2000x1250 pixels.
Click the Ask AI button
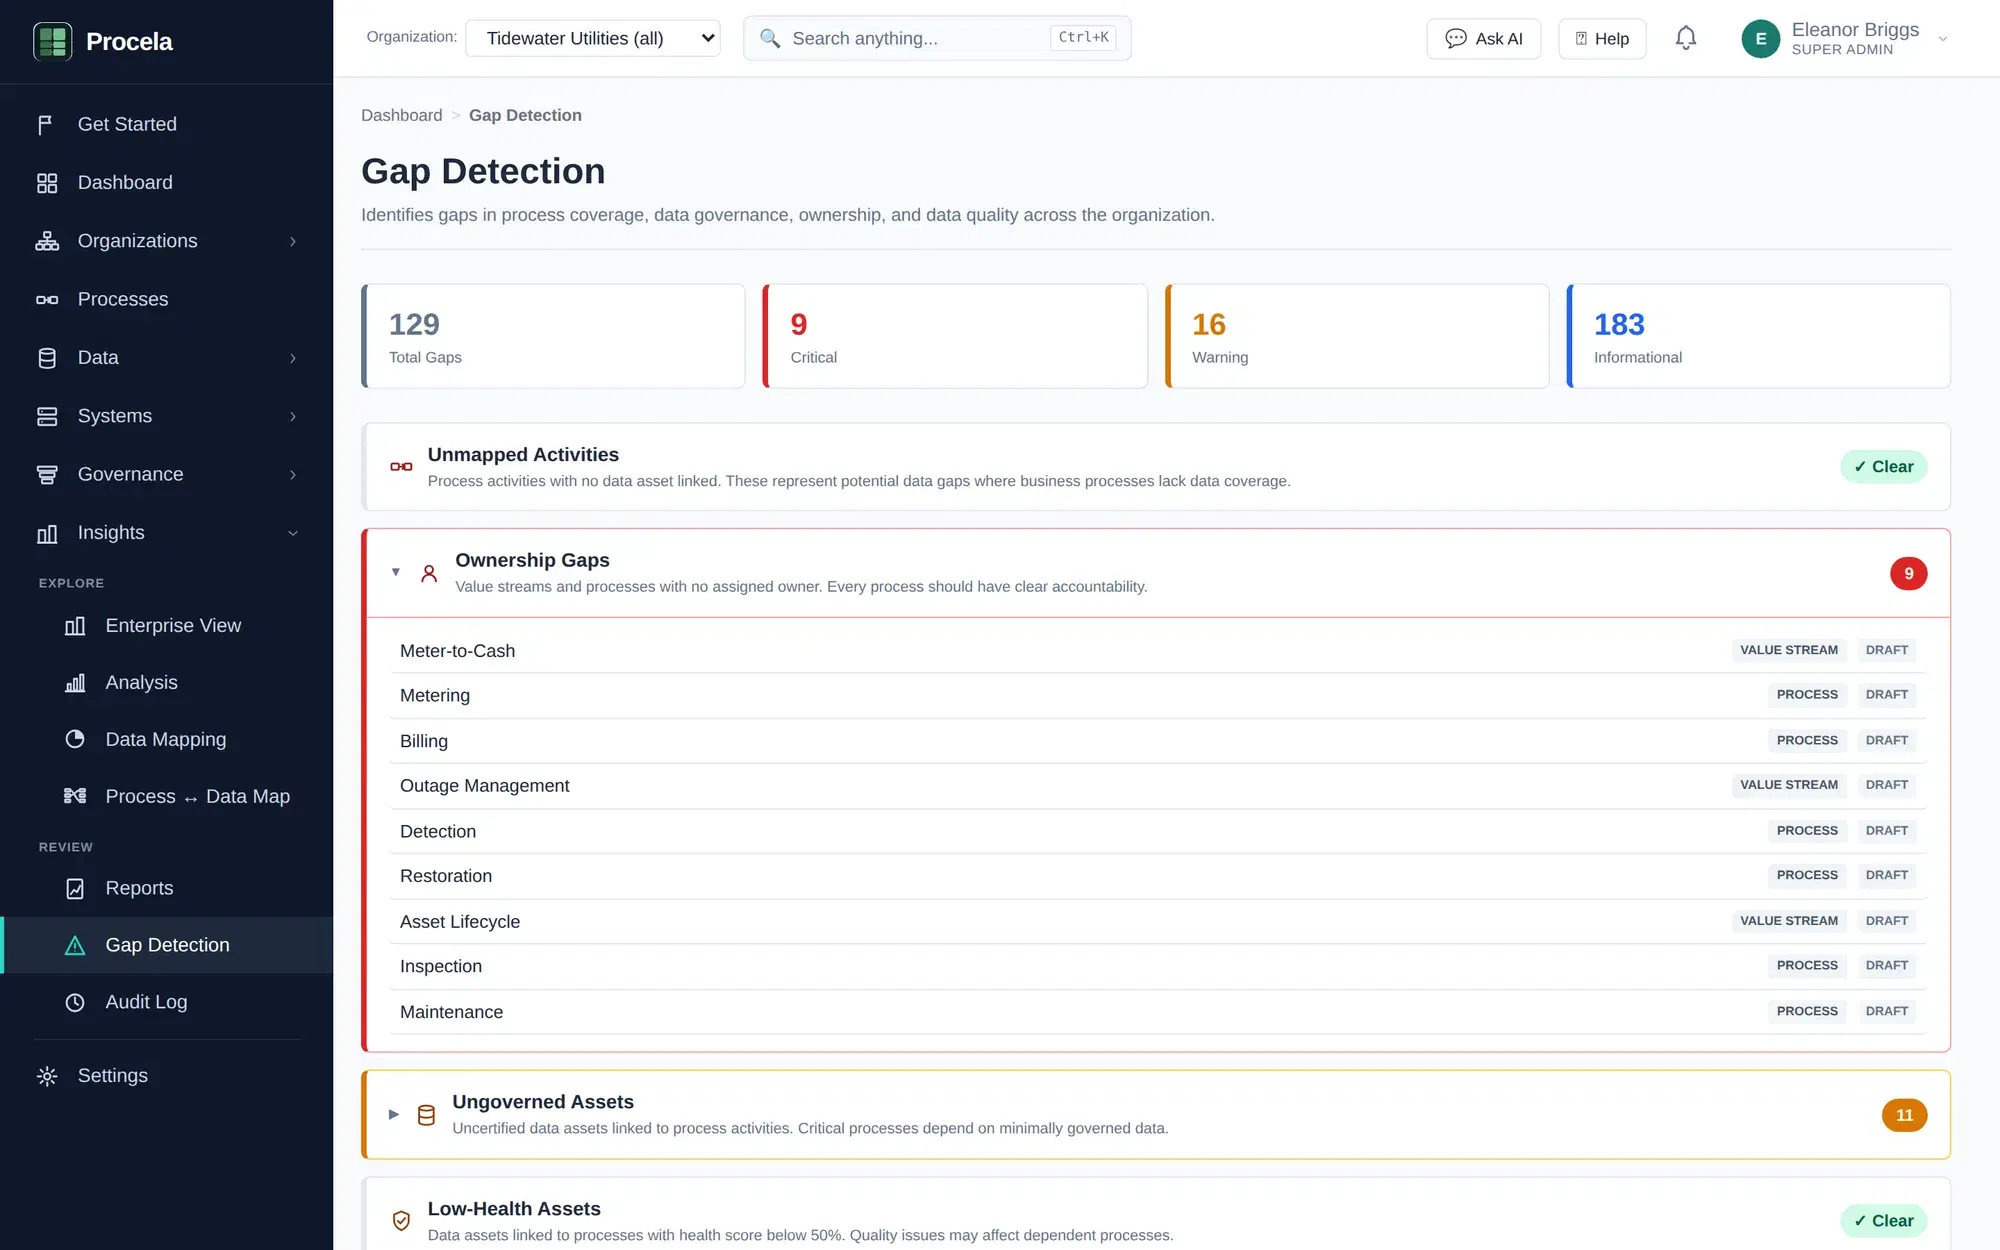(x=1483, y=38)
